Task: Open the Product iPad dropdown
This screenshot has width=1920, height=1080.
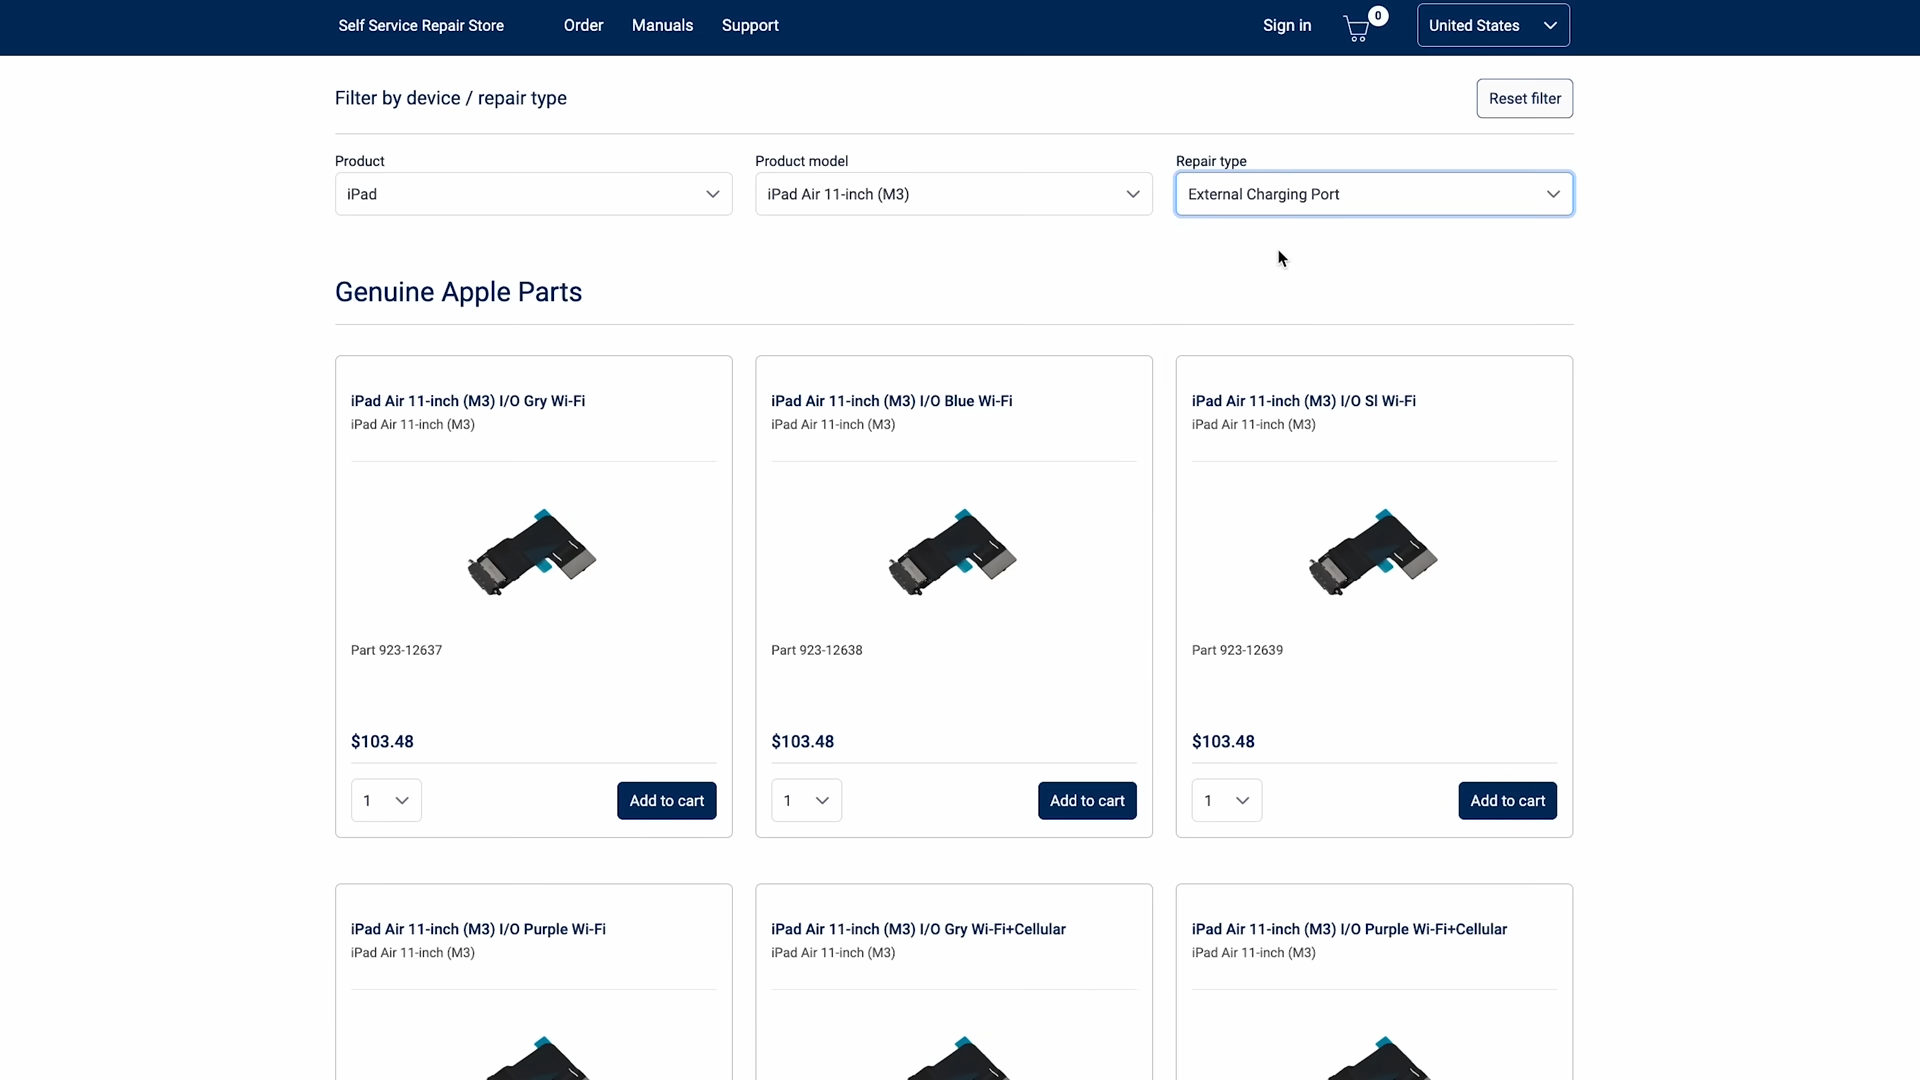Action: (533, 194)
